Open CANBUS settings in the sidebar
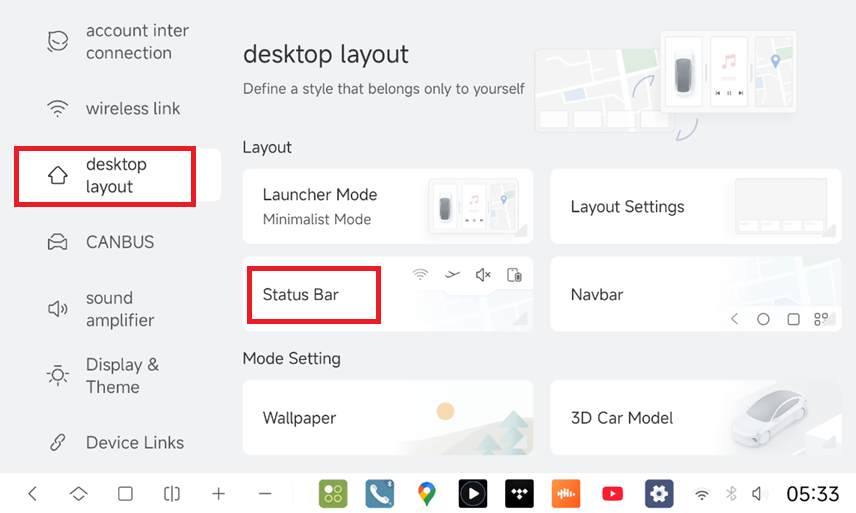 118,242
